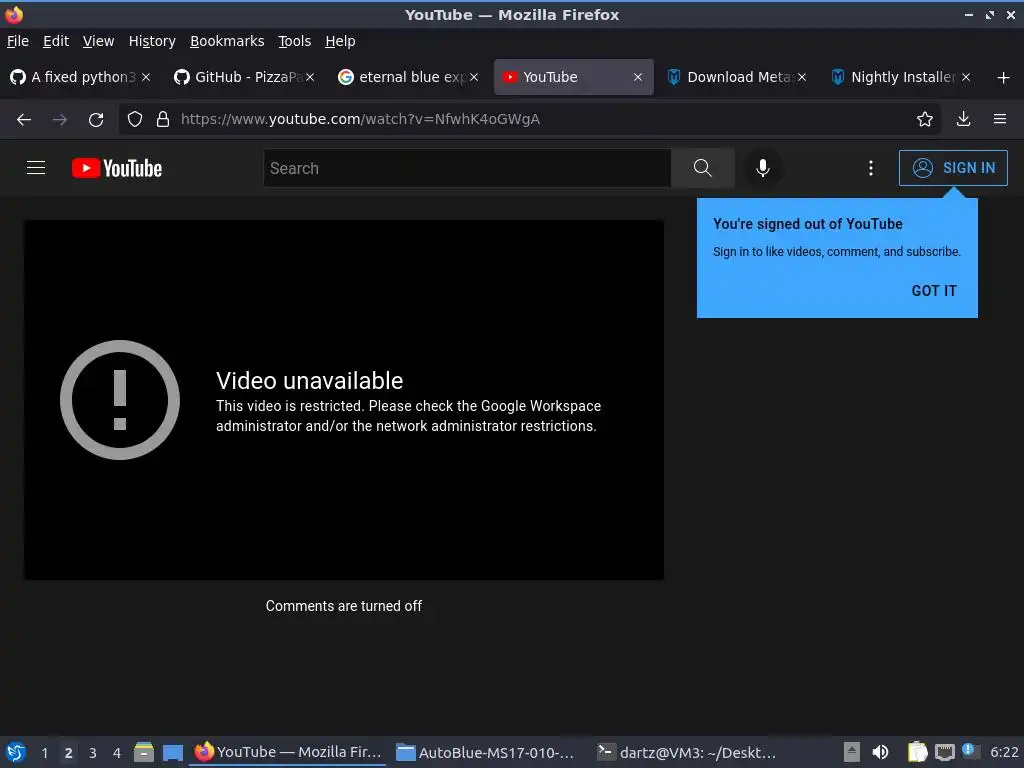Click 'You're signed out of YouTube' text
The height and width of the screenshot is (768, 1024).
(x=807, y=224)
